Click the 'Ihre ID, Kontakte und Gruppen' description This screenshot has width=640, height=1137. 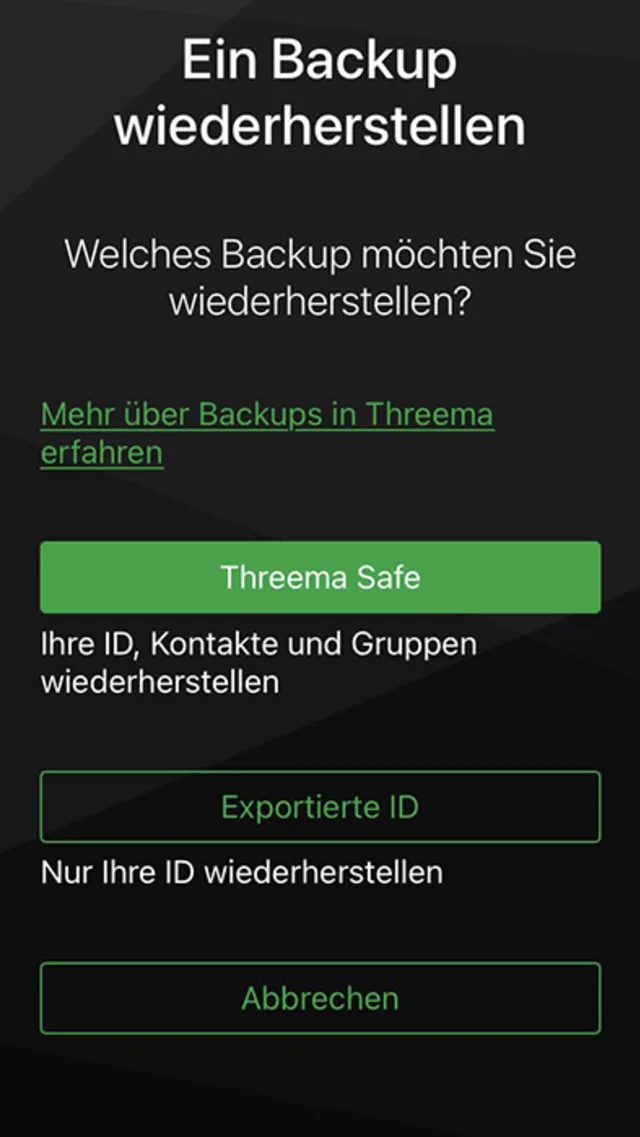[259, 645]
